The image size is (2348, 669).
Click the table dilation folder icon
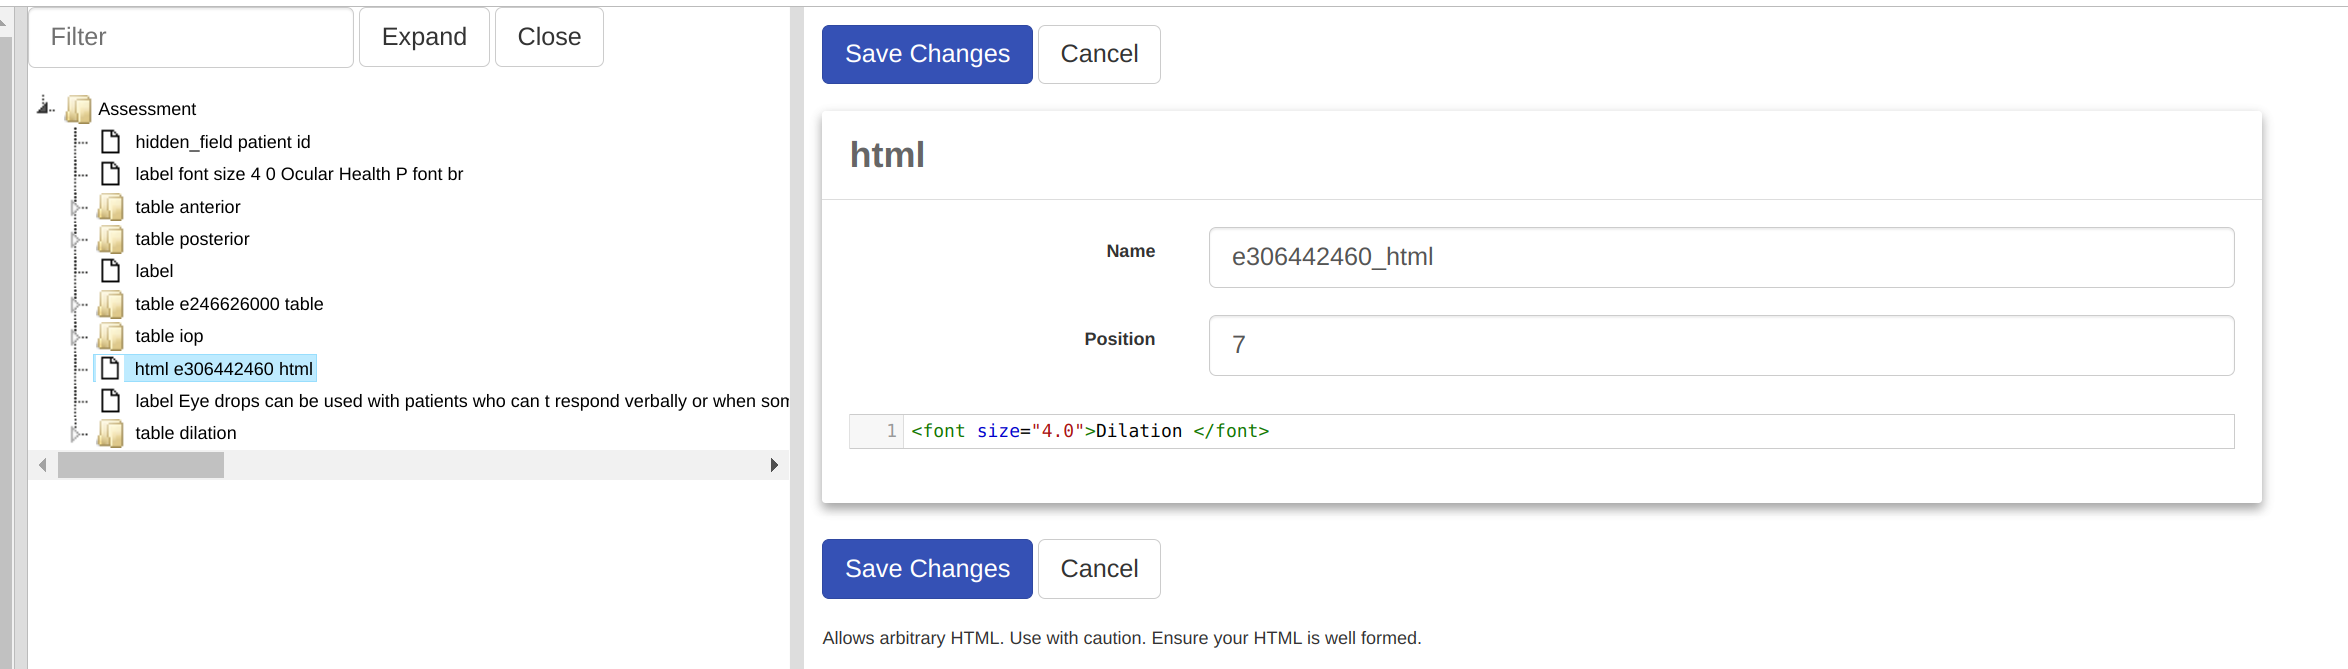coord(111,433)
